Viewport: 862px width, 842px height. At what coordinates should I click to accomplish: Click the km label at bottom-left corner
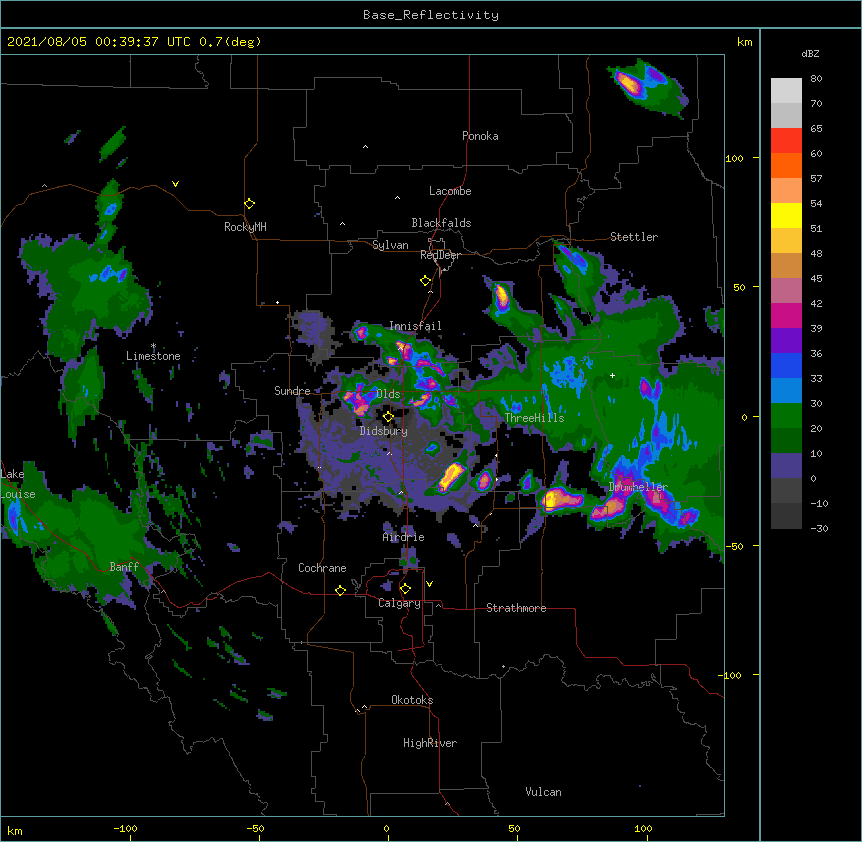pyautogui.click(x=15, y=831)
